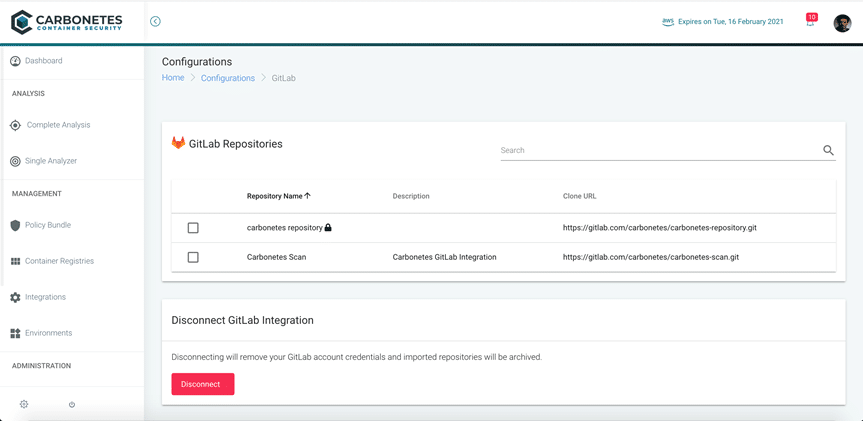Open the notifications bell with badge 10
This screenshot has width=863, height=421.
tap(811, 20)
